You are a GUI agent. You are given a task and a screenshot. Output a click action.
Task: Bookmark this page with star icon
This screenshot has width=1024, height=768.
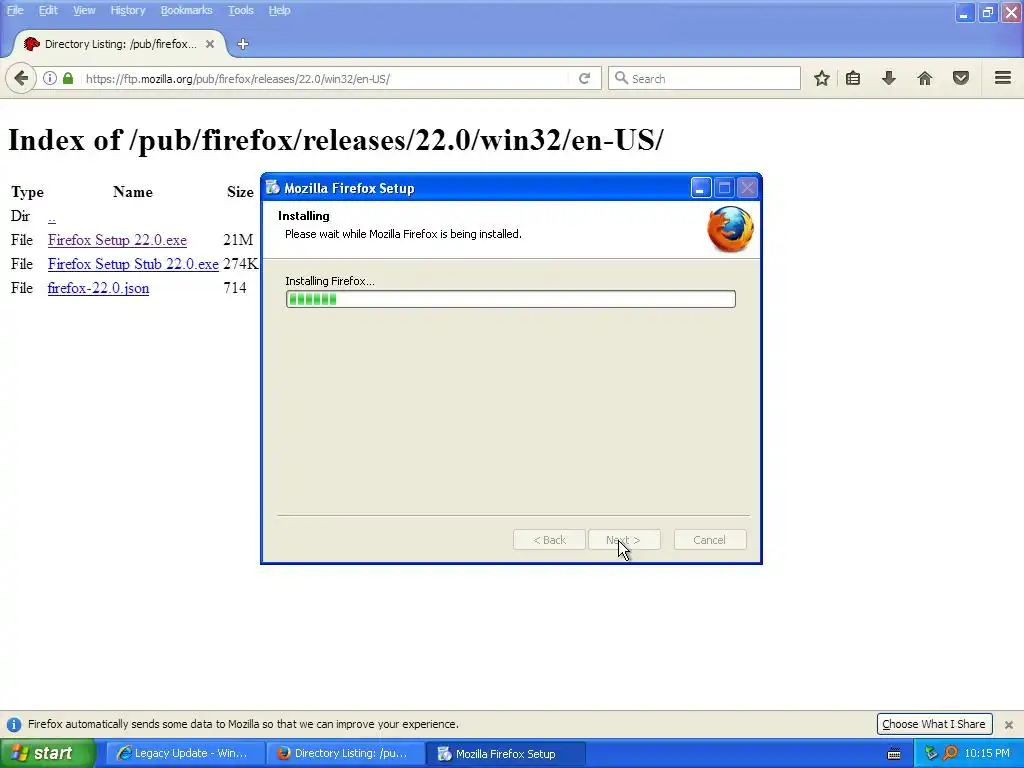[x=822, y=78]
